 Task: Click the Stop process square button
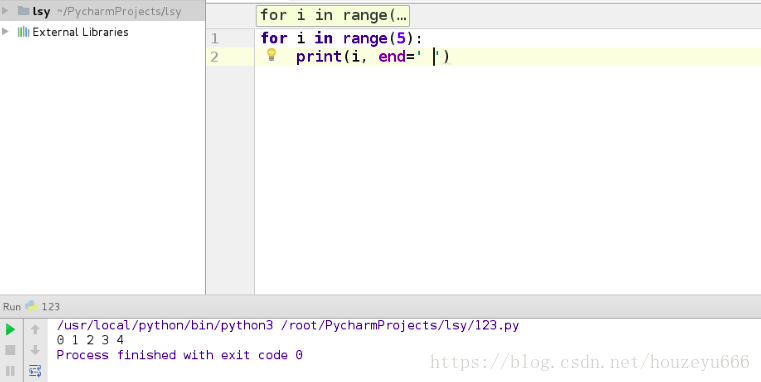click(10, 350)
